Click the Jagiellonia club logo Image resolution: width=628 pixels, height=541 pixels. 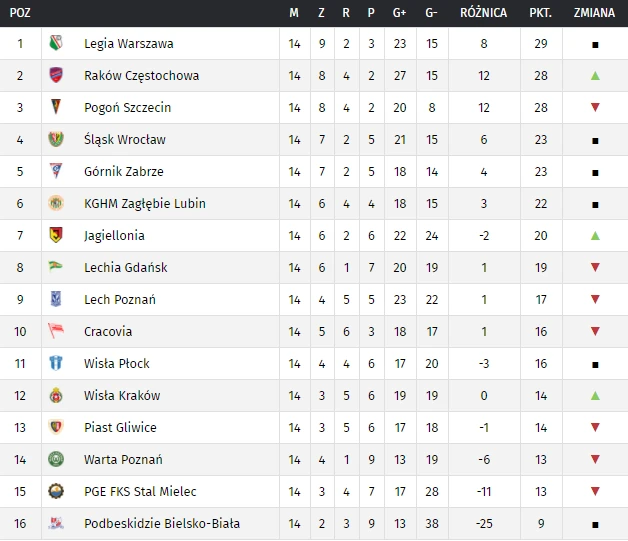56,236
